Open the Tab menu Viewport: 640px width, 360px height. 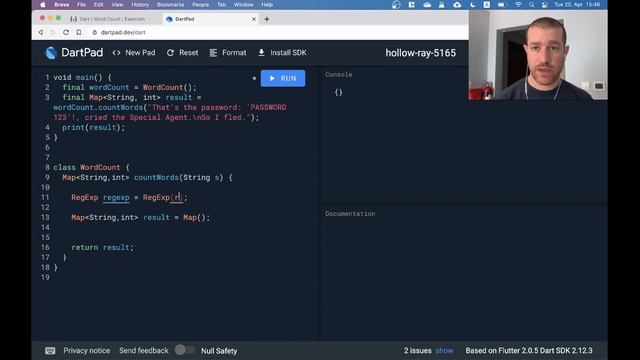pos(221,4)
